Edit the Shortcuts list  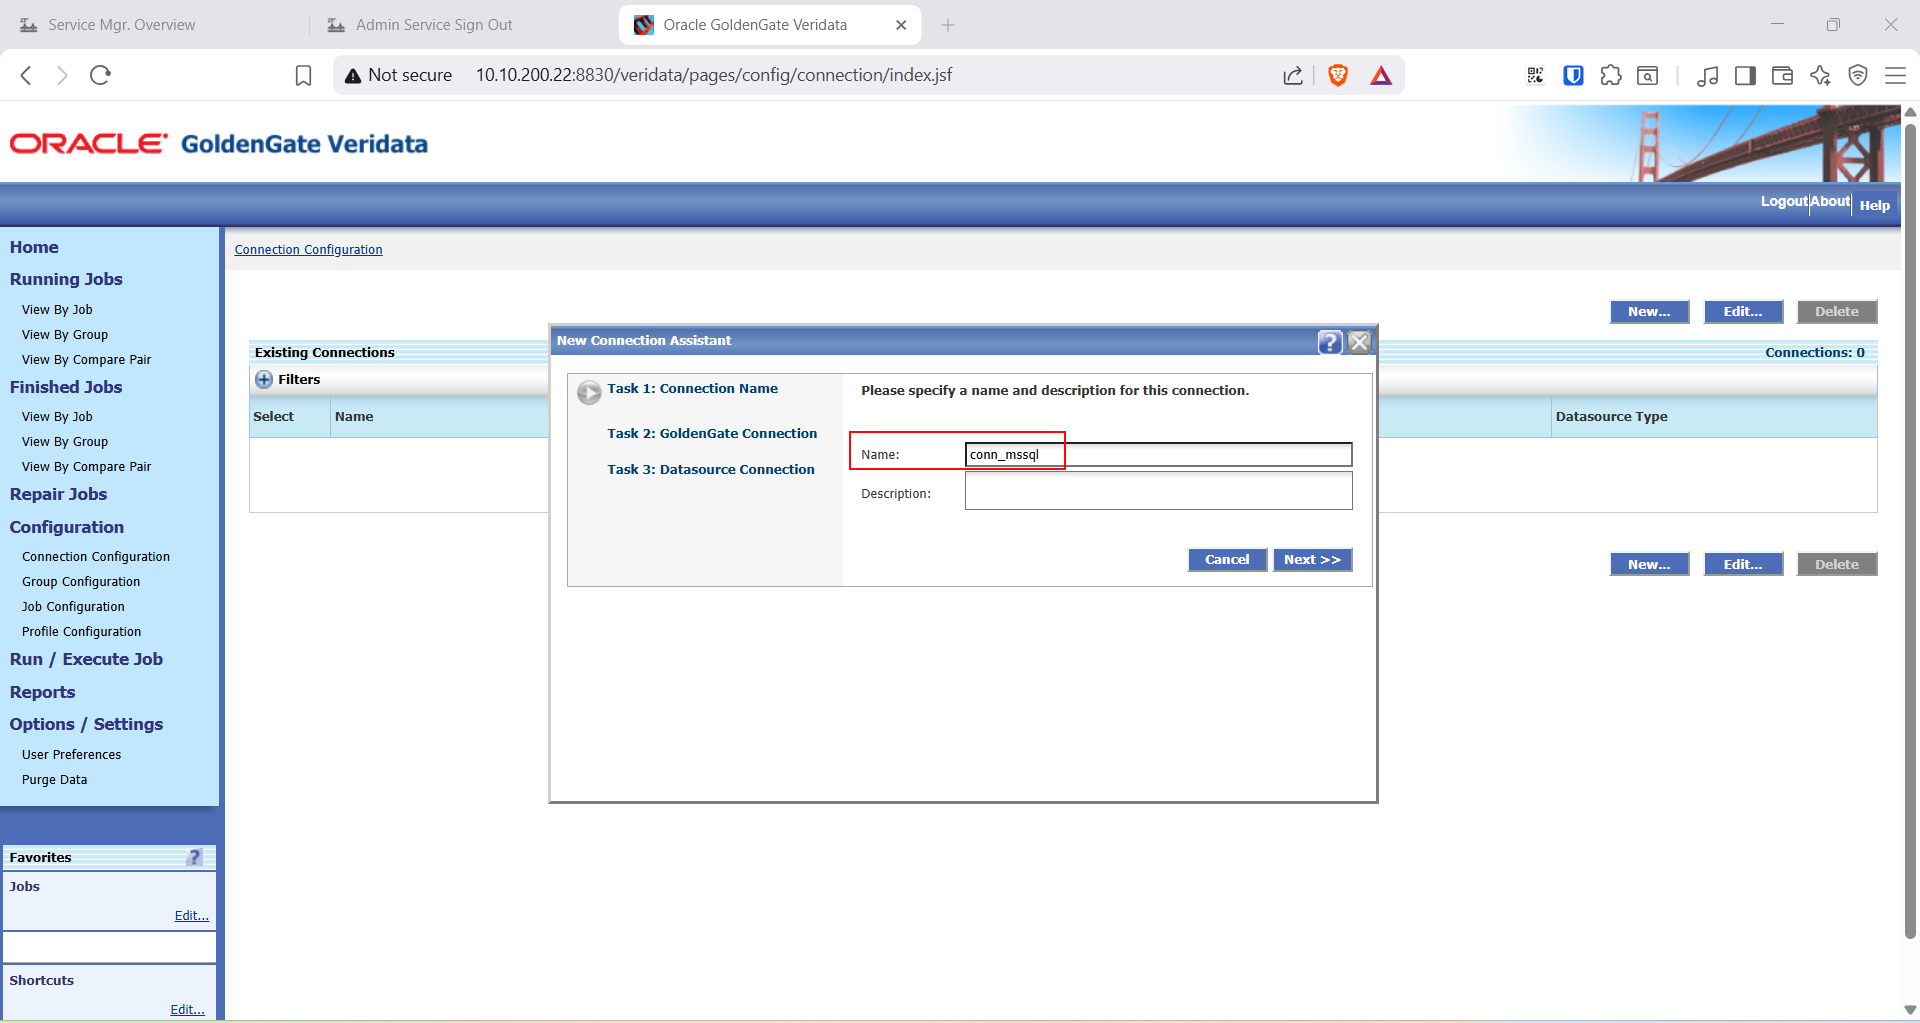tap(187, 1010)
